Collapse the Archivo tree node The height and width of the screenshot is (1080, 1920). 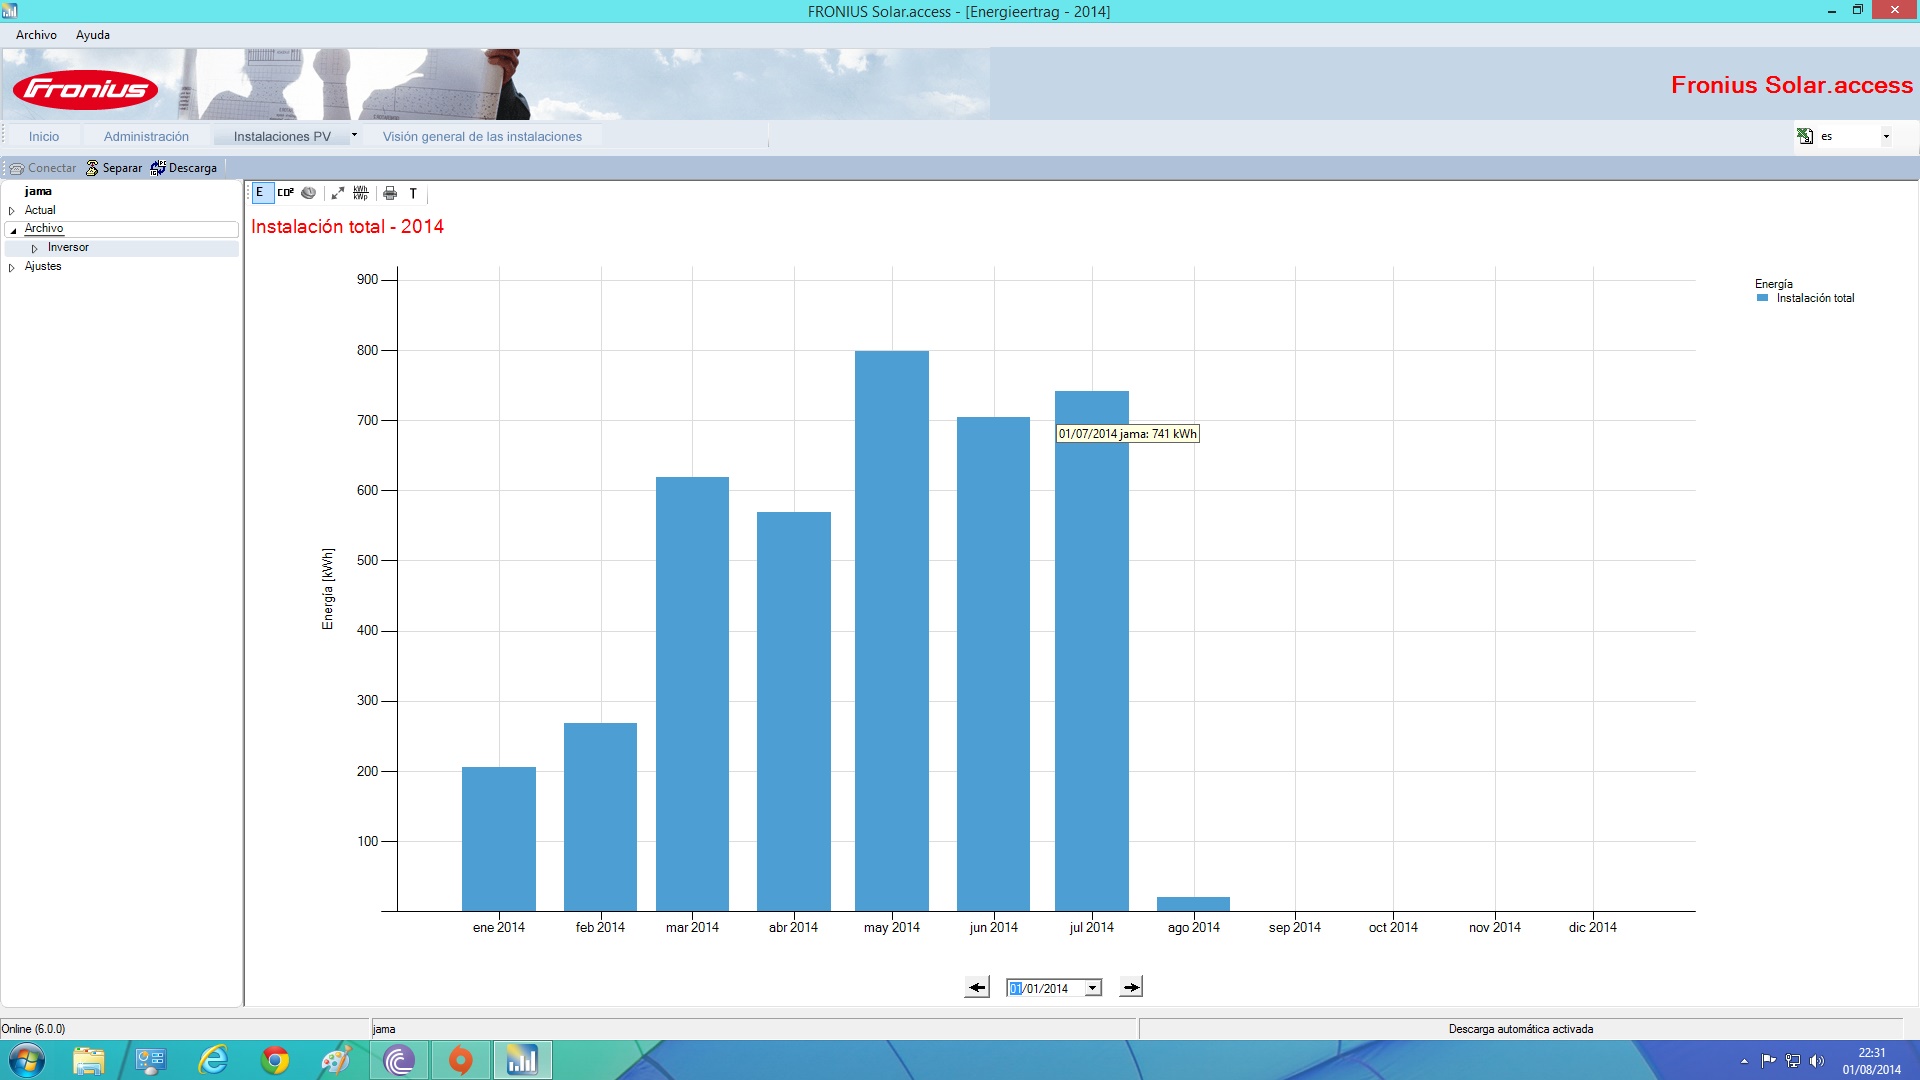click(x=13, y=230)
